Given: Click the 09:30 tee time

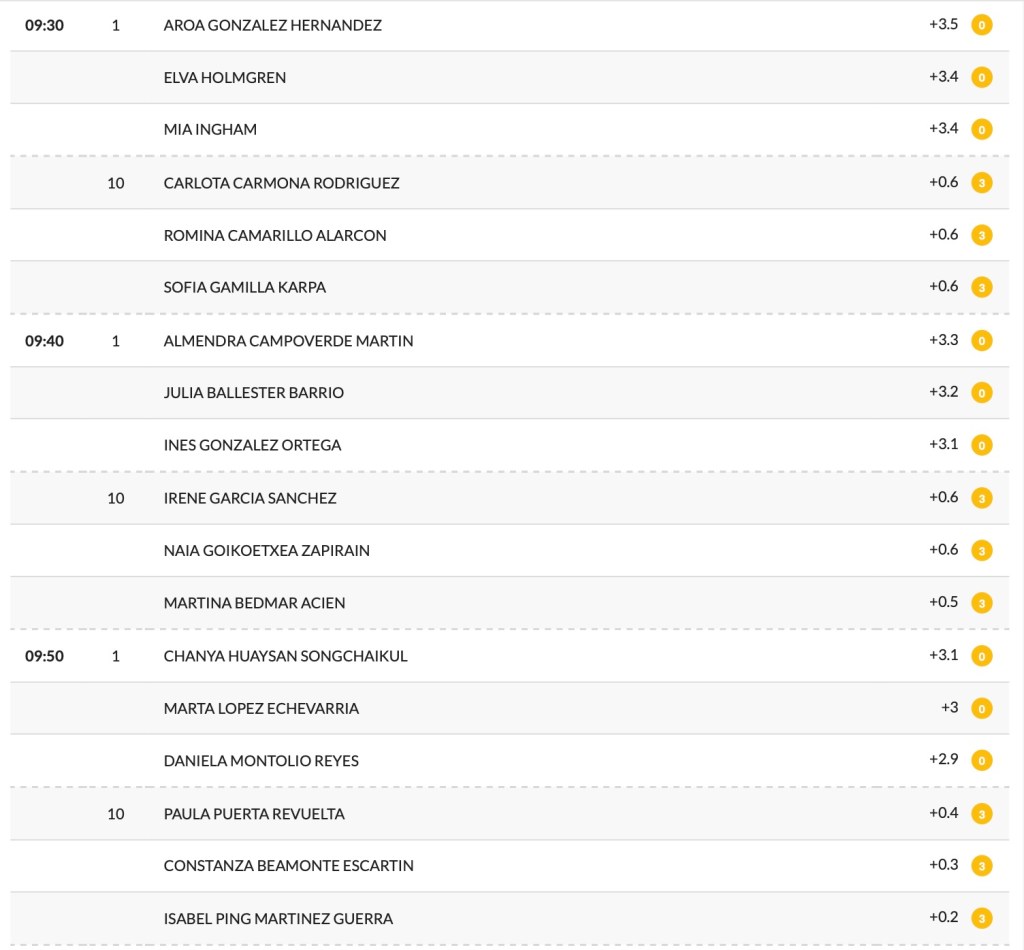Looking at the screenshot, I should pos(44,25).
